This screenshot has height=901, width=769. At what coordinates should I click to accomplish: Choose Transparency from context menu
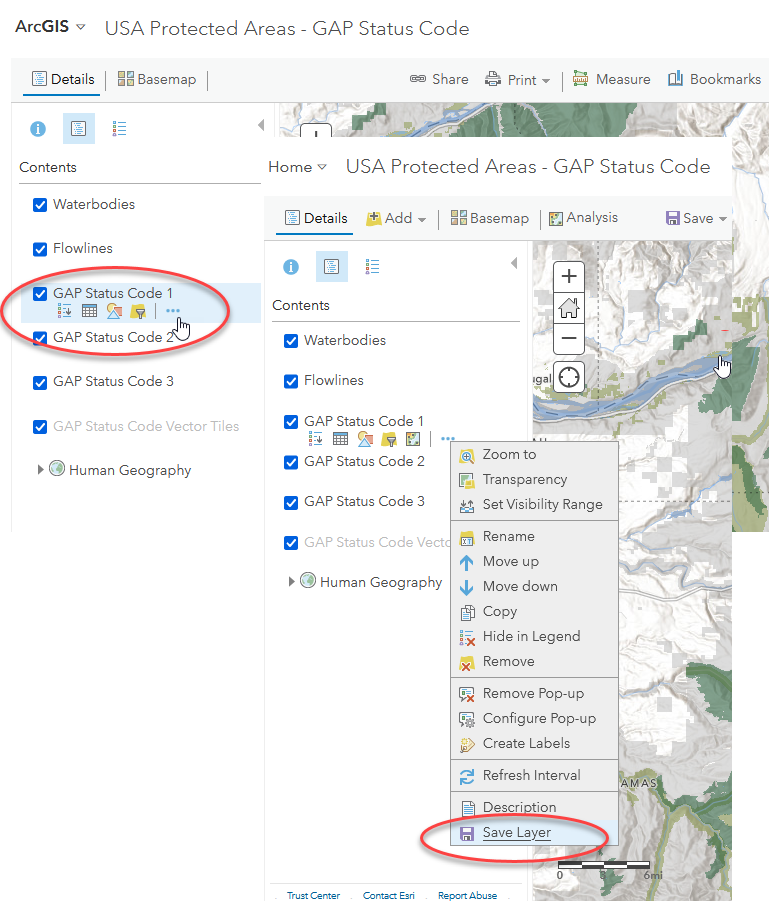click(x=535, y=479)
